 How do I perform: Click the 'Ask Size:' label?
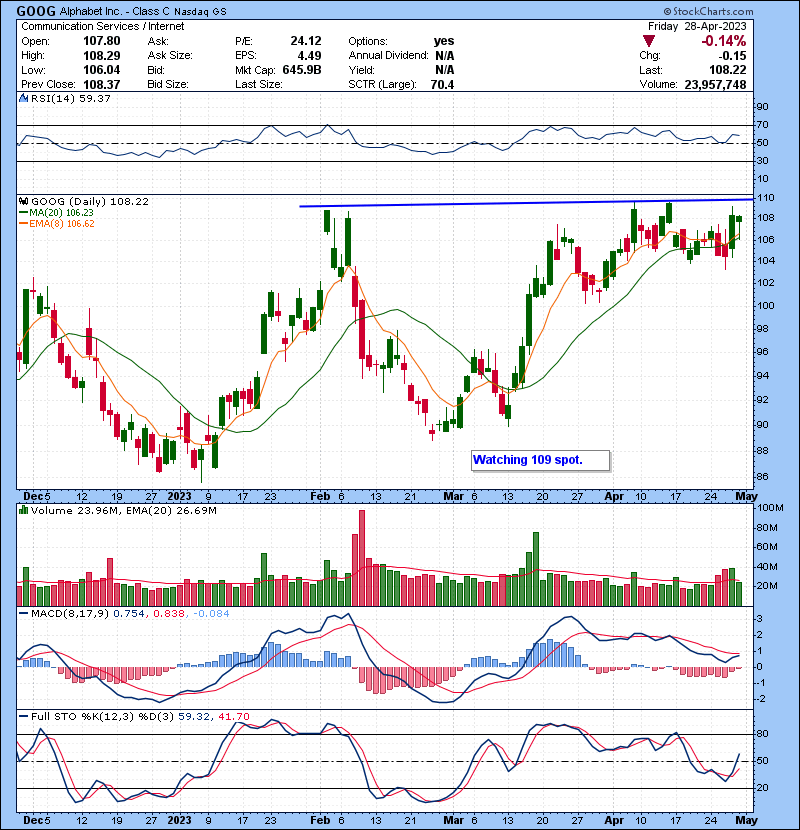point(170,56)
